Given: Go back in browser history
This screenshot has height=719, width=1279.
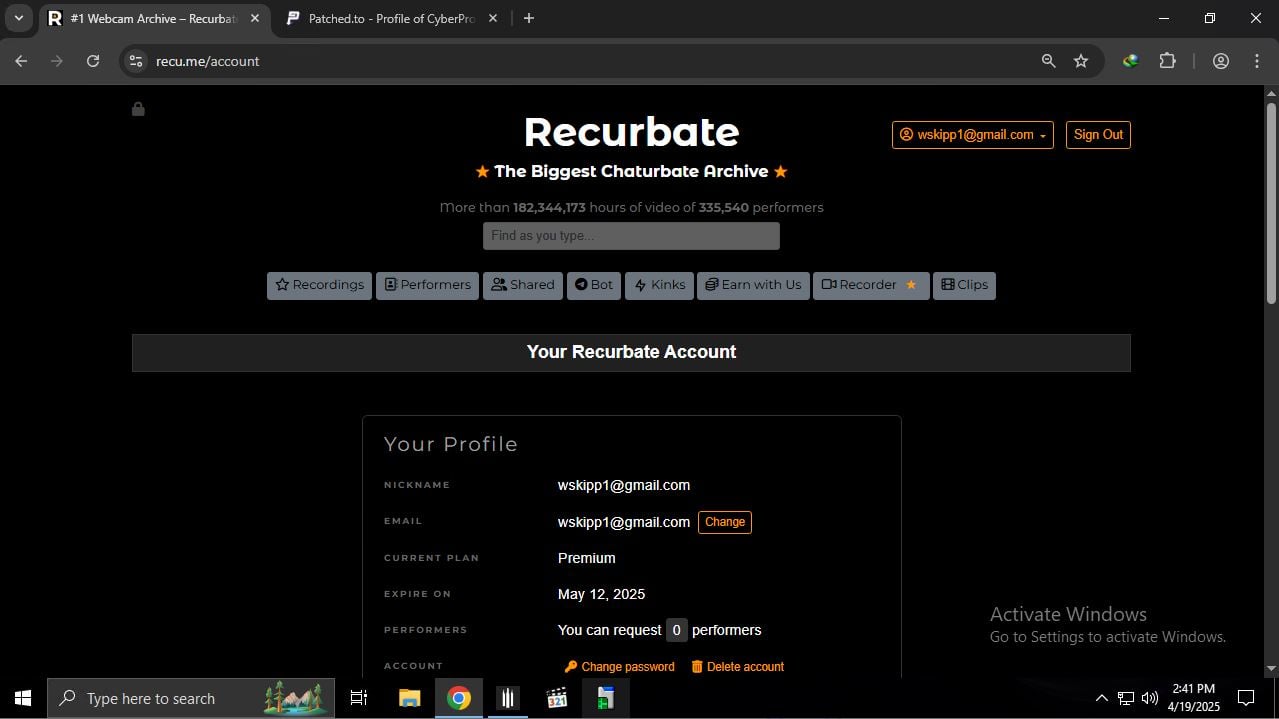Looking at the screenshot, I should click(x=21, y=61).
